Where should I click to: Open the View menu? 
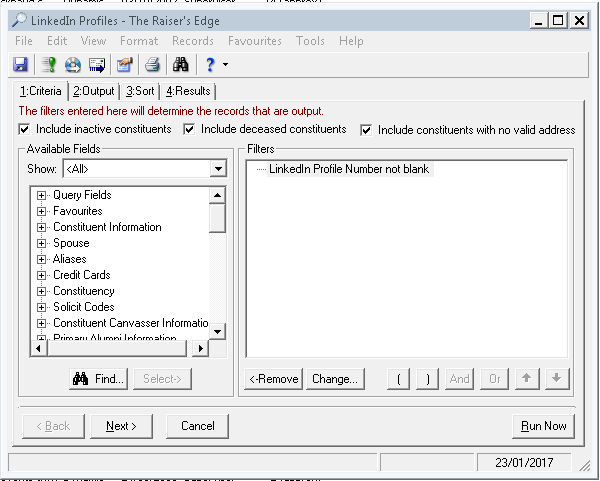pyautogui.click(x=93, y=41)
